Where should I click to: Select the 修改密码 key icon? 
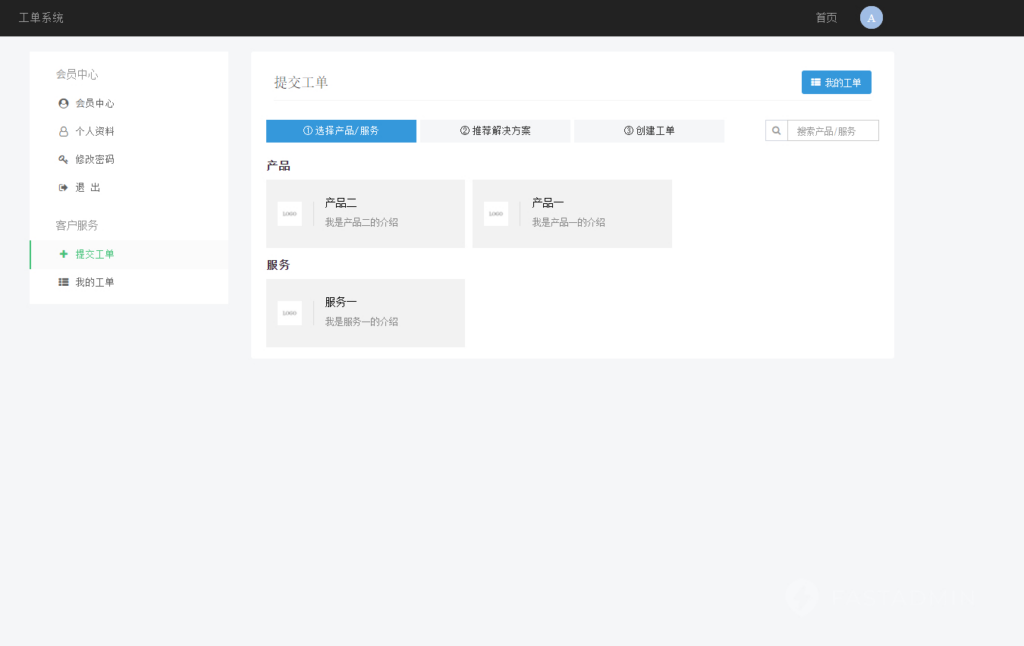(62, 159)
